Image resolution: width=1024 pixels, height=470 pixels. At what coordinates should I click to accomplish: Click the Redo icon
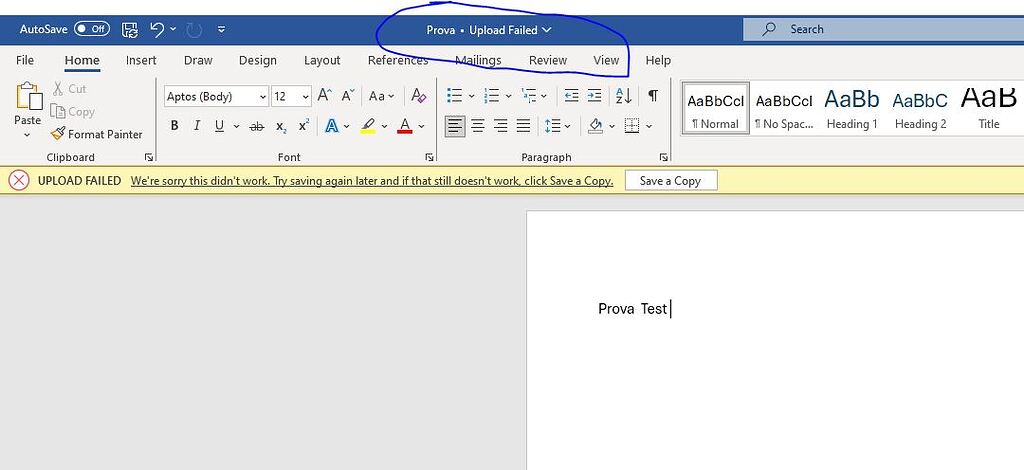195,29
